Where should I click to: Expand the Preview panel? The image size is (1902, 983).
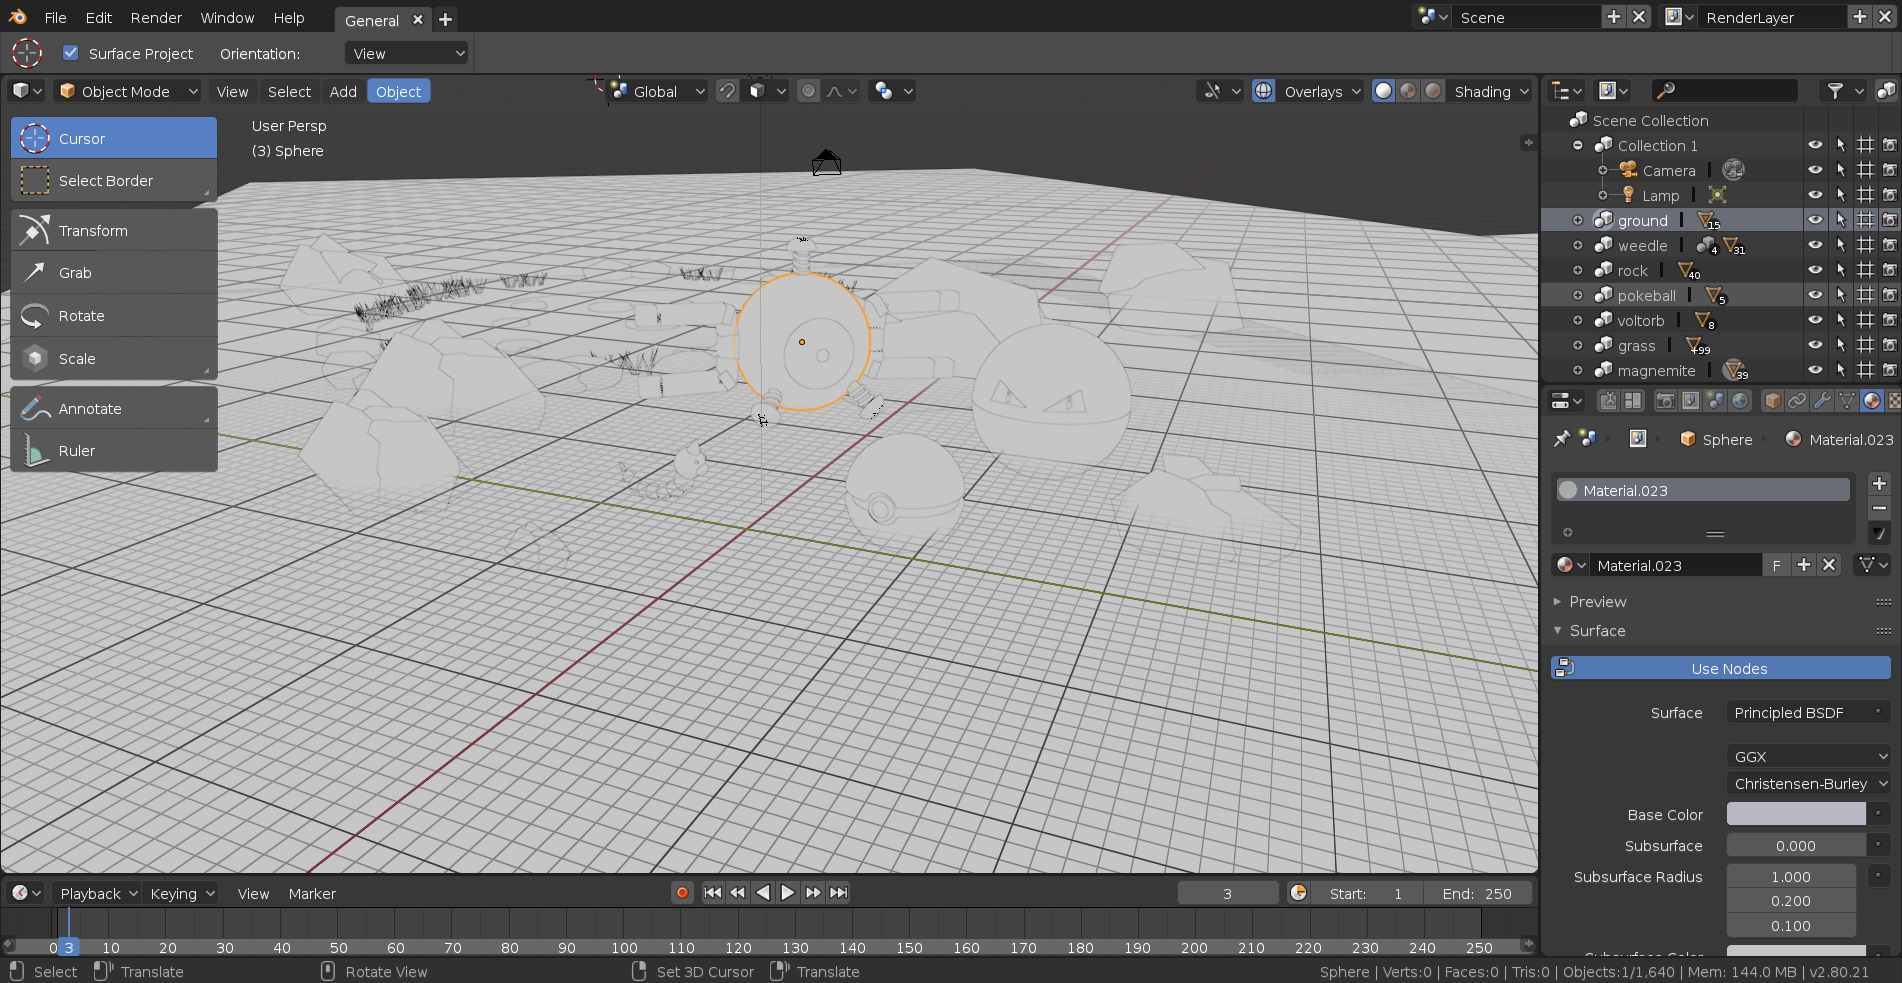coord(1597,602)
